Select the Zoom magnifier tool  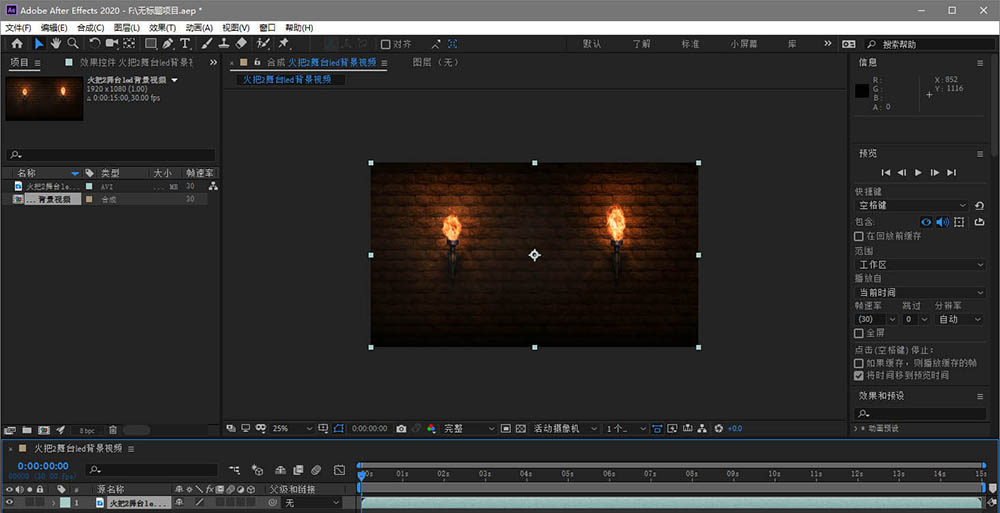click(x=73, y=44)
